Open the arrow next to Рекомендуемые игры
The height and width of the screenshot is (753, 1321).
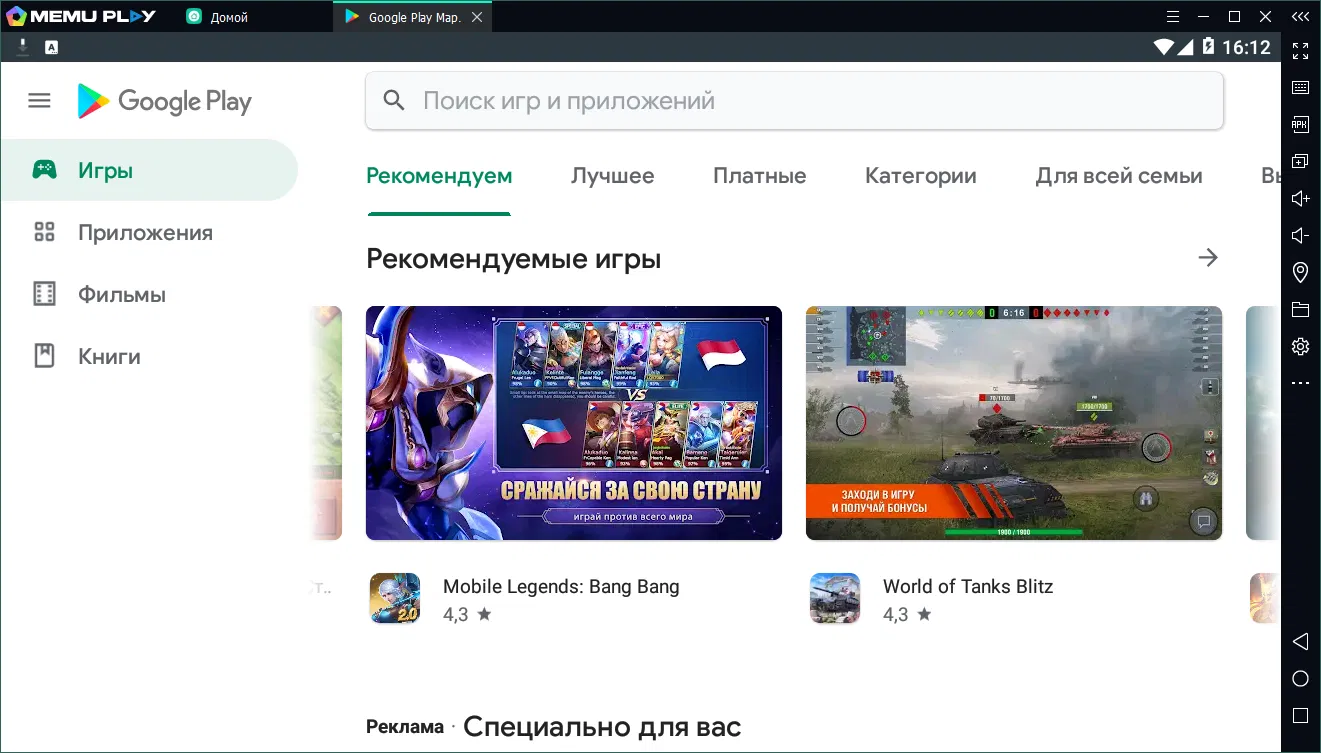point(1208,258)
